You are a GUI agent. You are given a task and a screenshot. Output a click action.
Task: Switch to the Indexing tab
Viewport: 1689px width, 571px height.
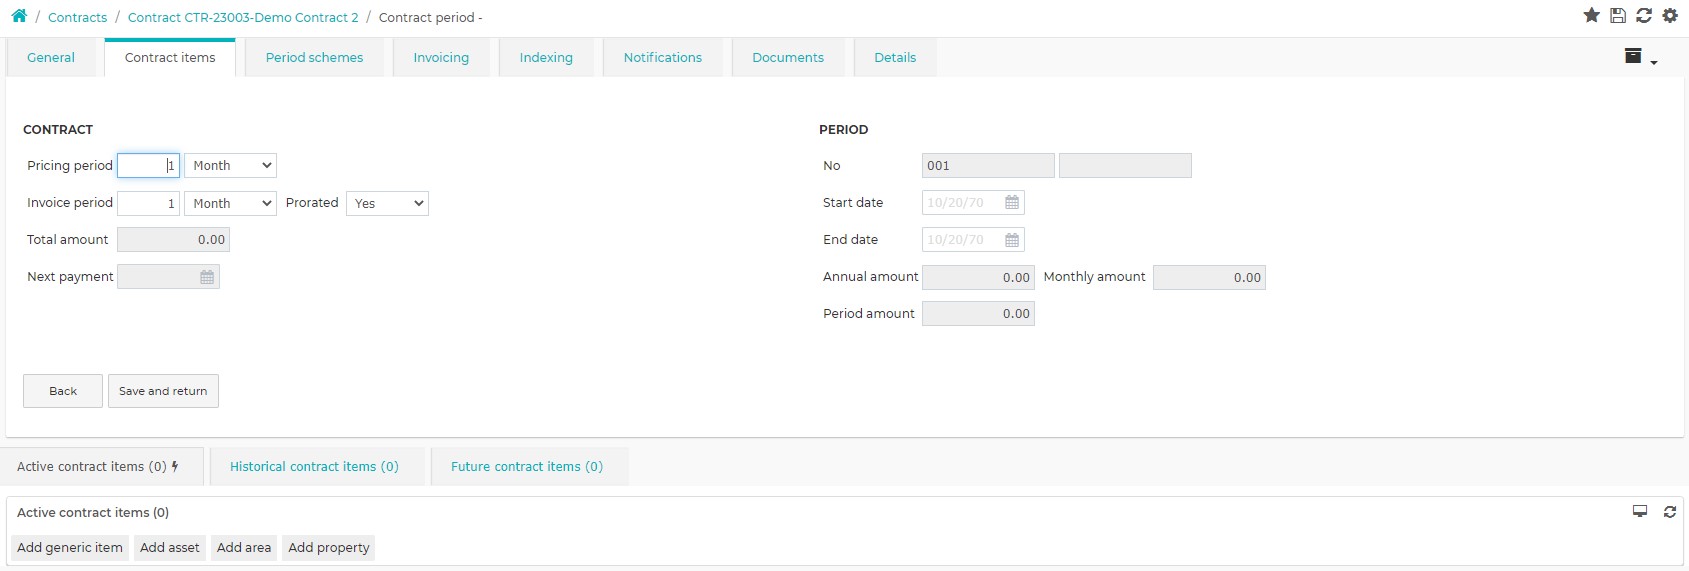pos(546,58)
